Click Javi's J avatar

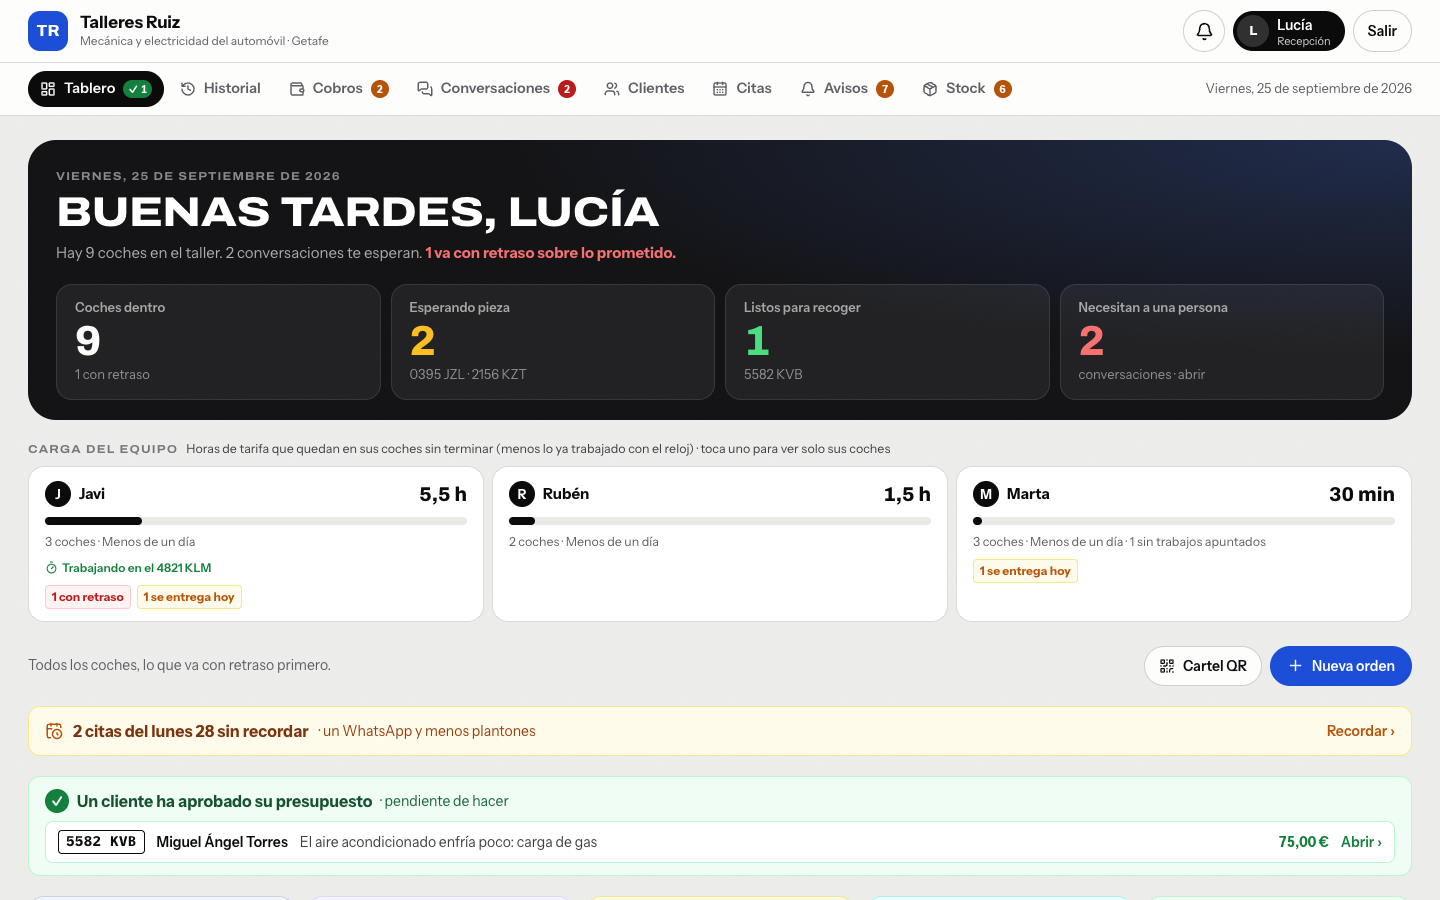pyautogui.click(x=58, y=494)
